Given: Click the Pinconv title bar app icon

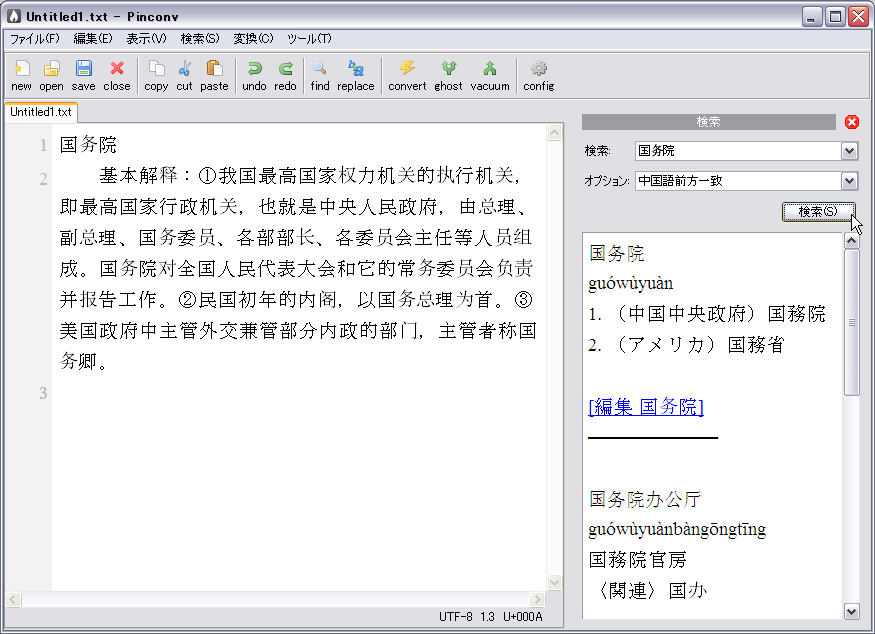Looking at the screenshot, I should (14, 16).
